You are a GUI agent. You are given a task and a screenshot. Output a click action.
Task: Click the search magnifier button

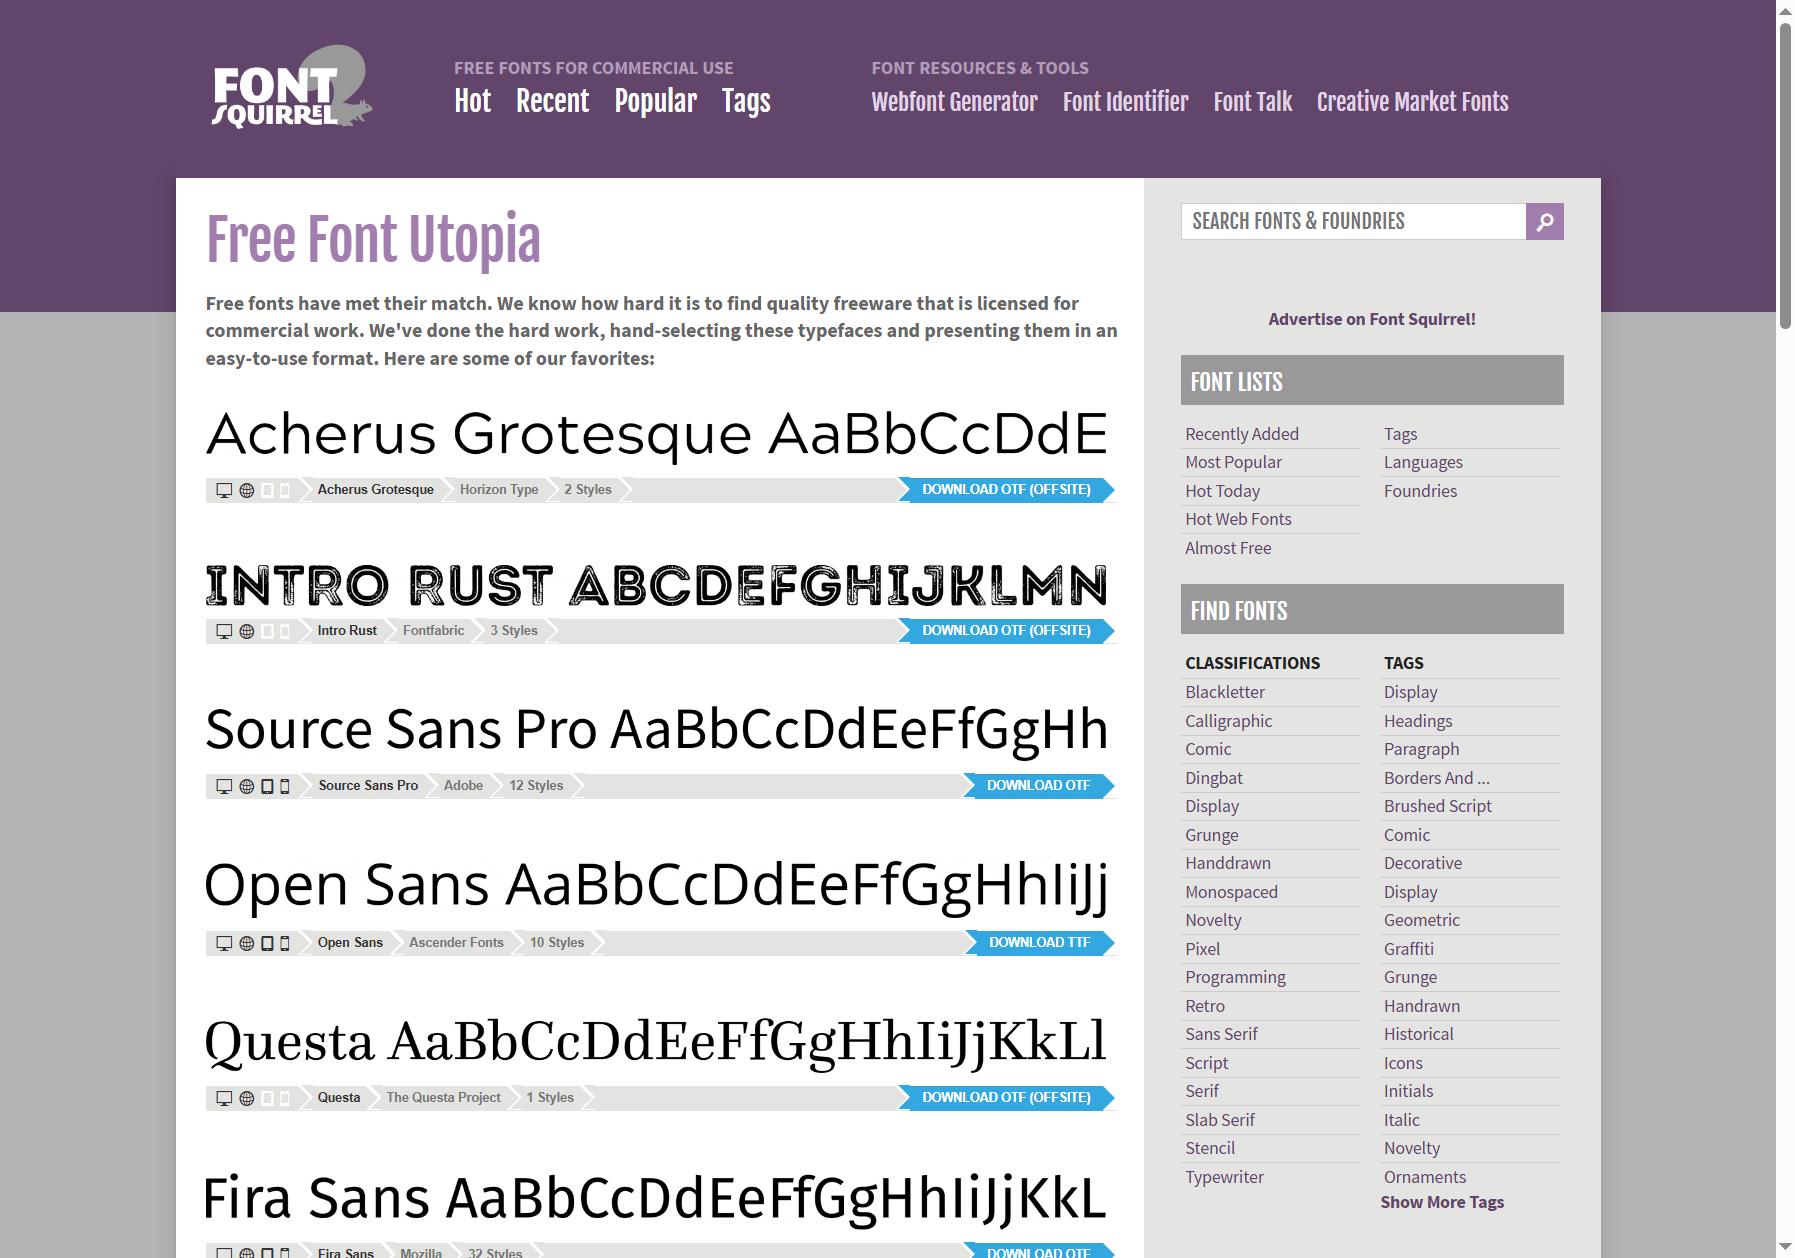(1544, 221)
